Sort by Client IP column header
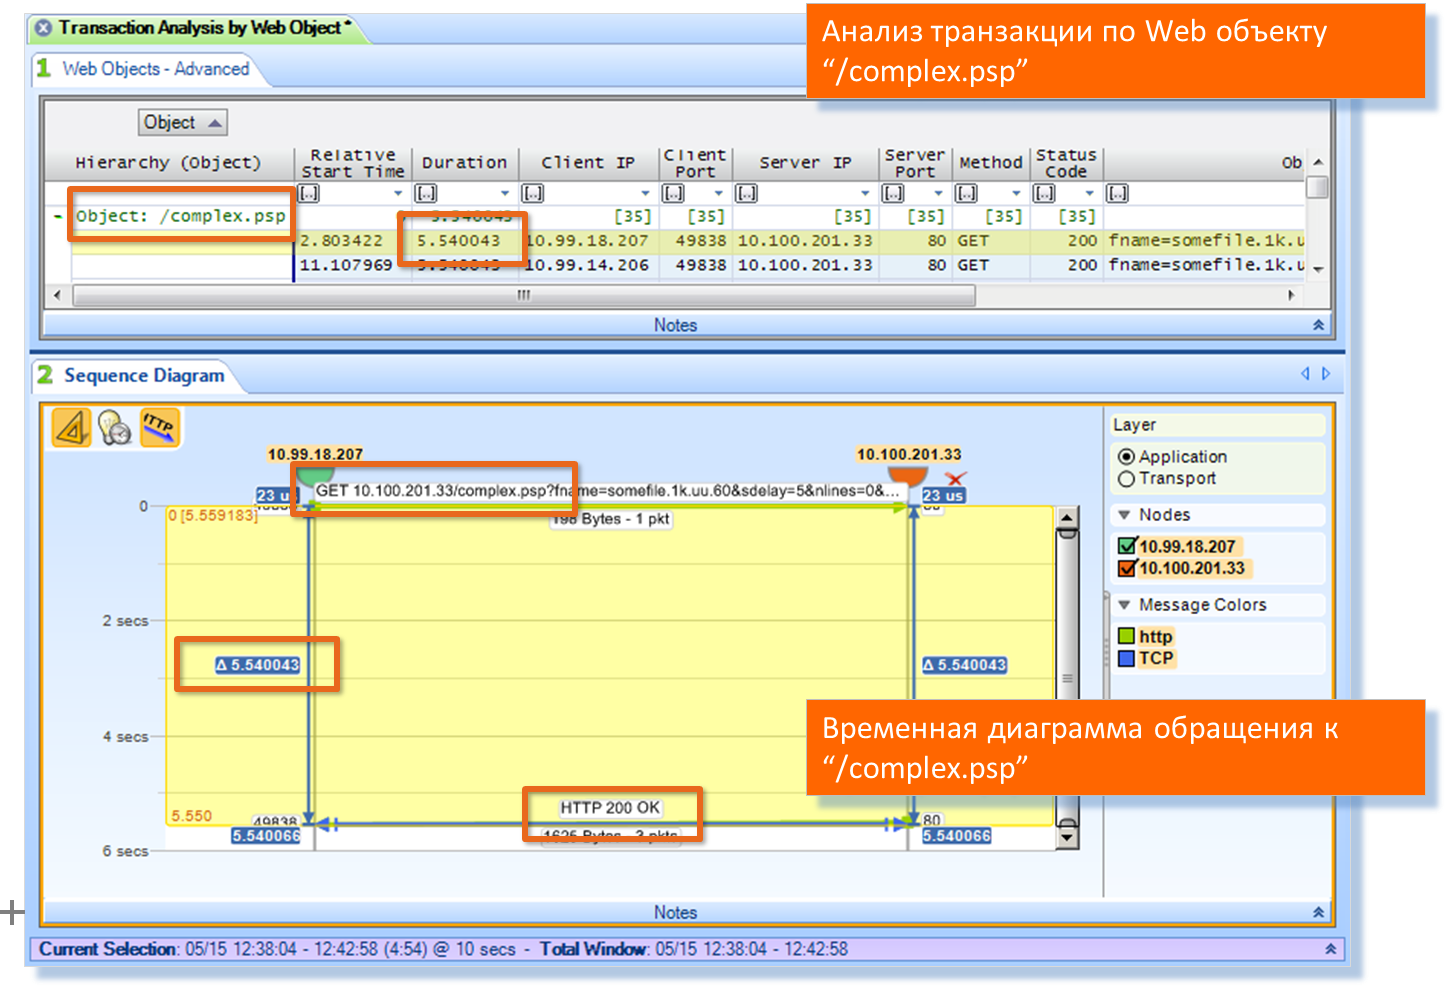Screen dimensions: 1447x988 [588, 163]
